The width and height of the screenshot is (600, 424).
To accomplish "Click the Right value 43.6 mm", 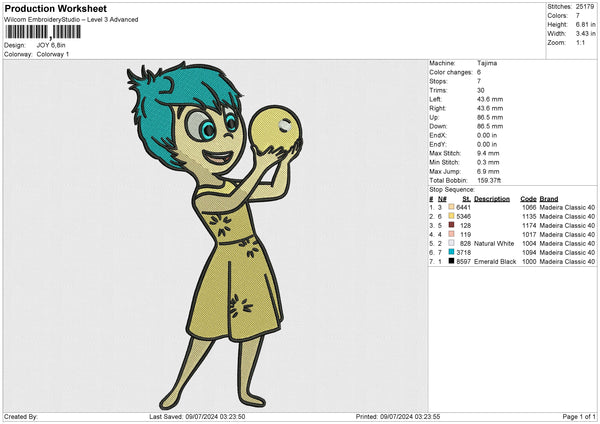I will point(490,108).
